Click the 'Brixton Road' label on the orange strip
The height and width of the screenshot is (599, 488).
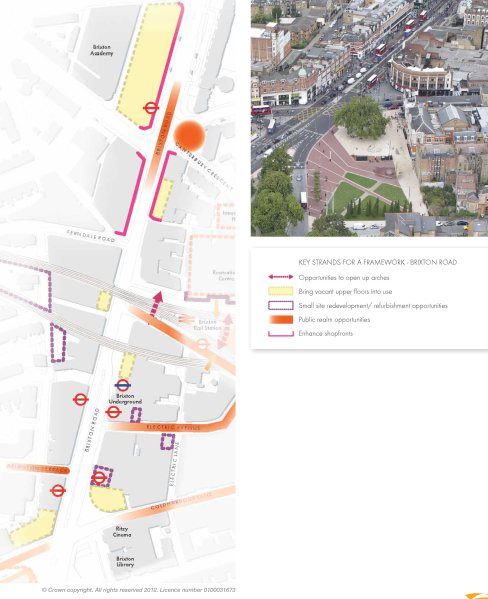tap(163, 133)
